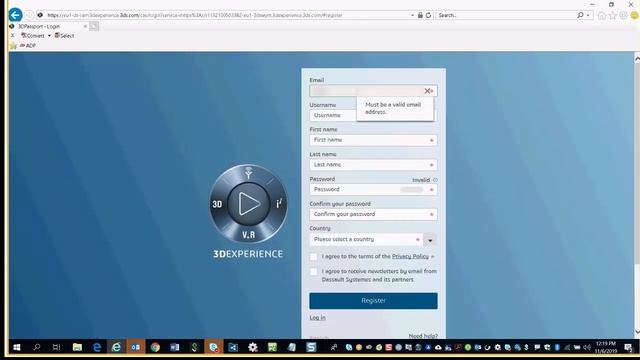Click scrollbar down arrow
The height and width of the screenshot is (360, 640).
637,332
